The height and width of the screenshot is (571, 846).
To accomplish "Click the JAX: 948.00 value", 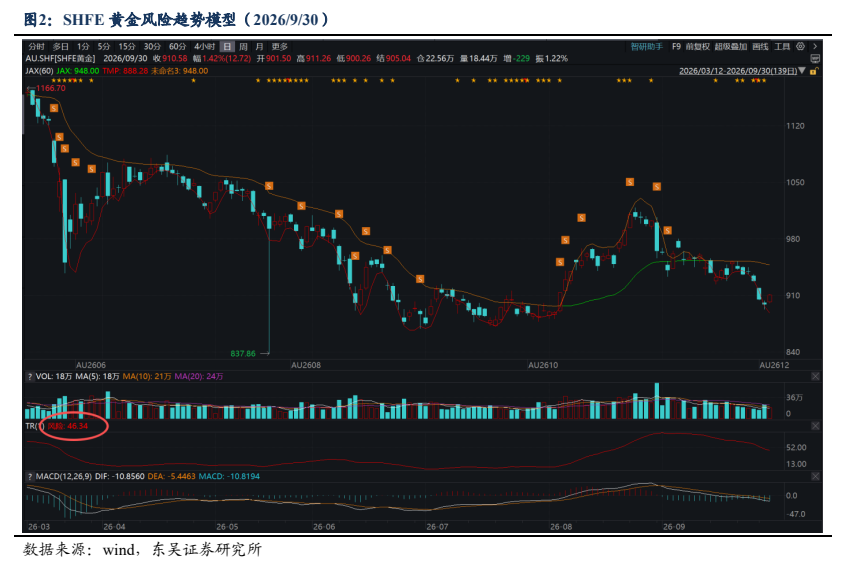I will 78,71.
